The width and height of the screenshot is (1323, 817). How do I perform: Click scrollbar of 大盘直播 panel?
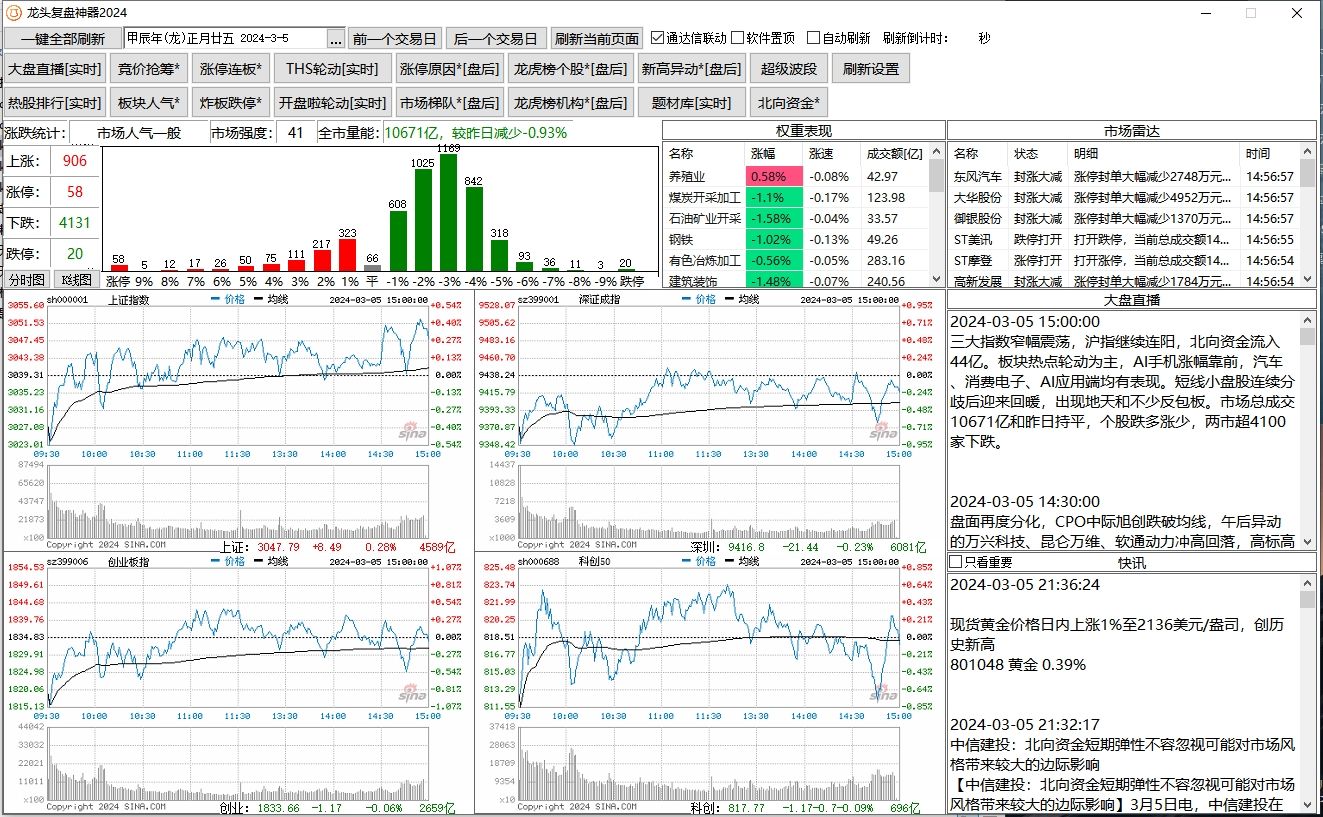click(x=1307, y=430)
